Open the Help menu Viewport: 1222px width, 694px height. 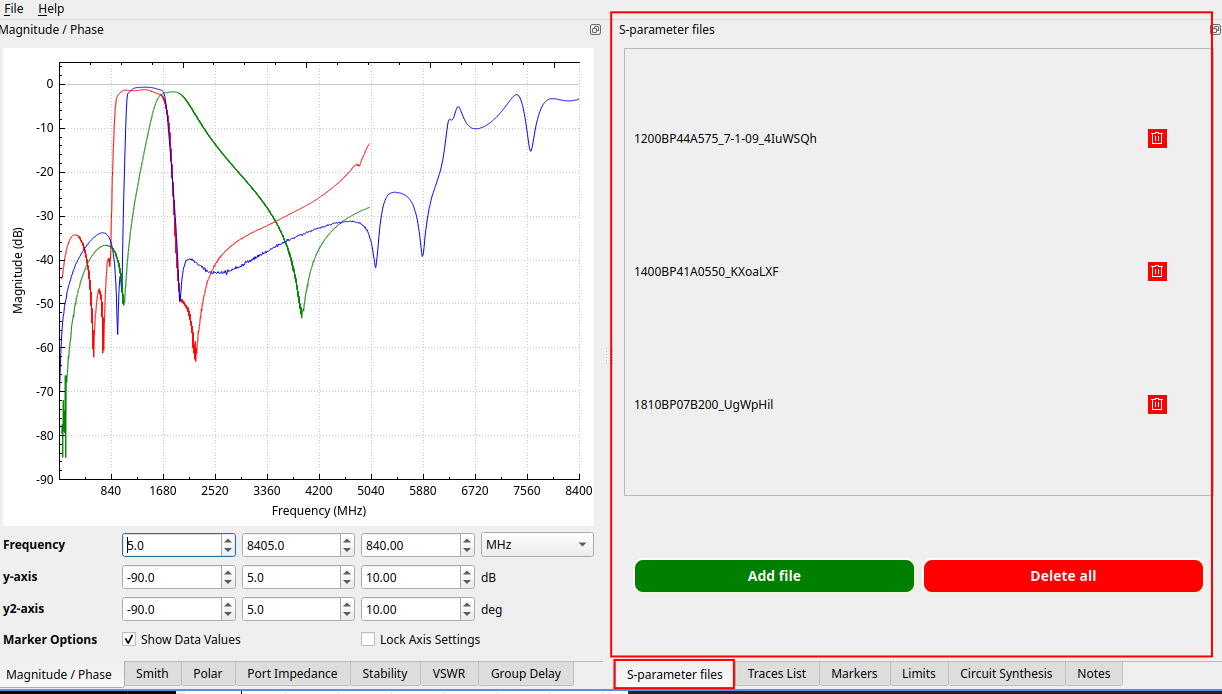(51, 9)
